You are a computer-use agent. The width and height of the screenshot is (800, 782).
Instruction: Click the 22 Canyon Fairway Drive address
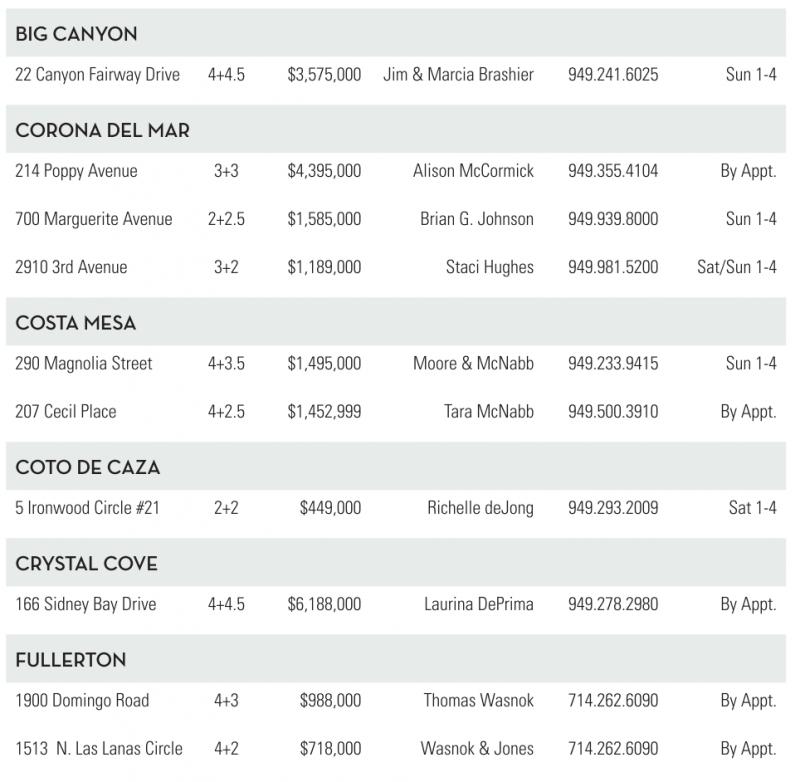[x=97, y=75]
